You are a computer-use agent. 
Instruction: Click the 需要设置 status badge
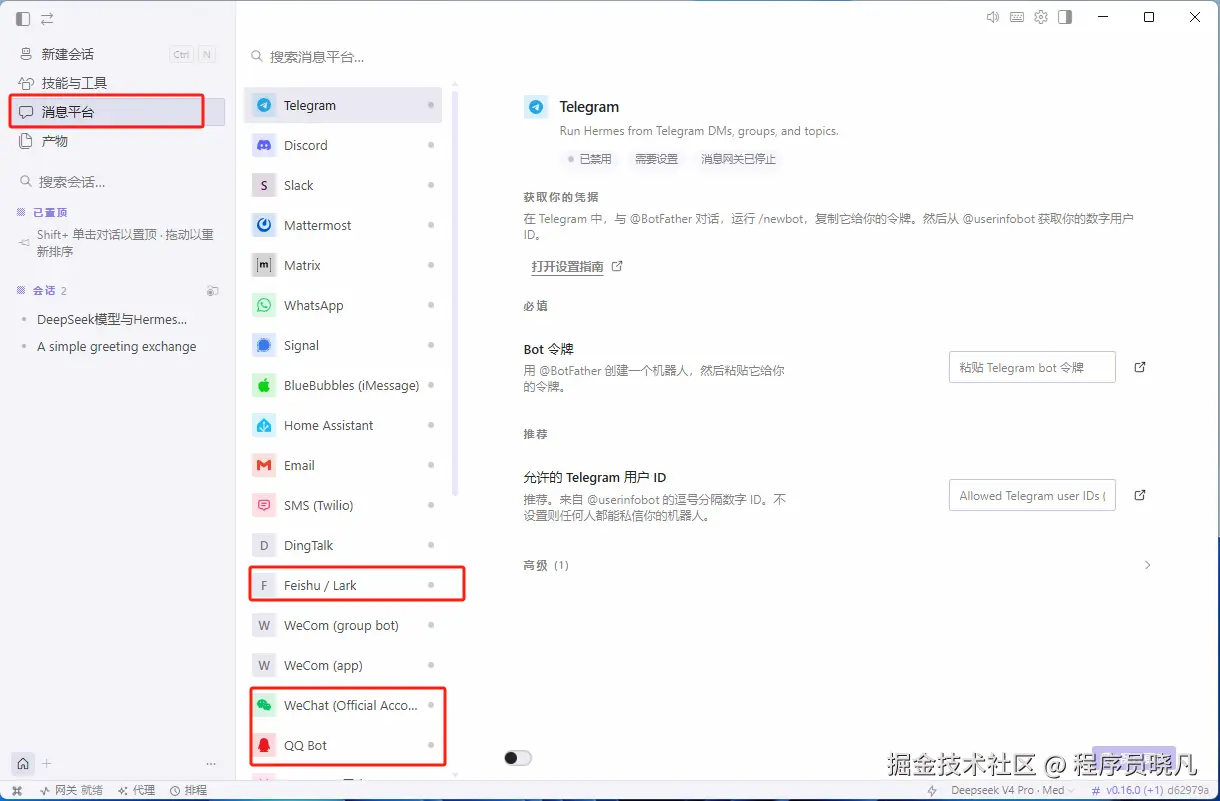(656, 159)
